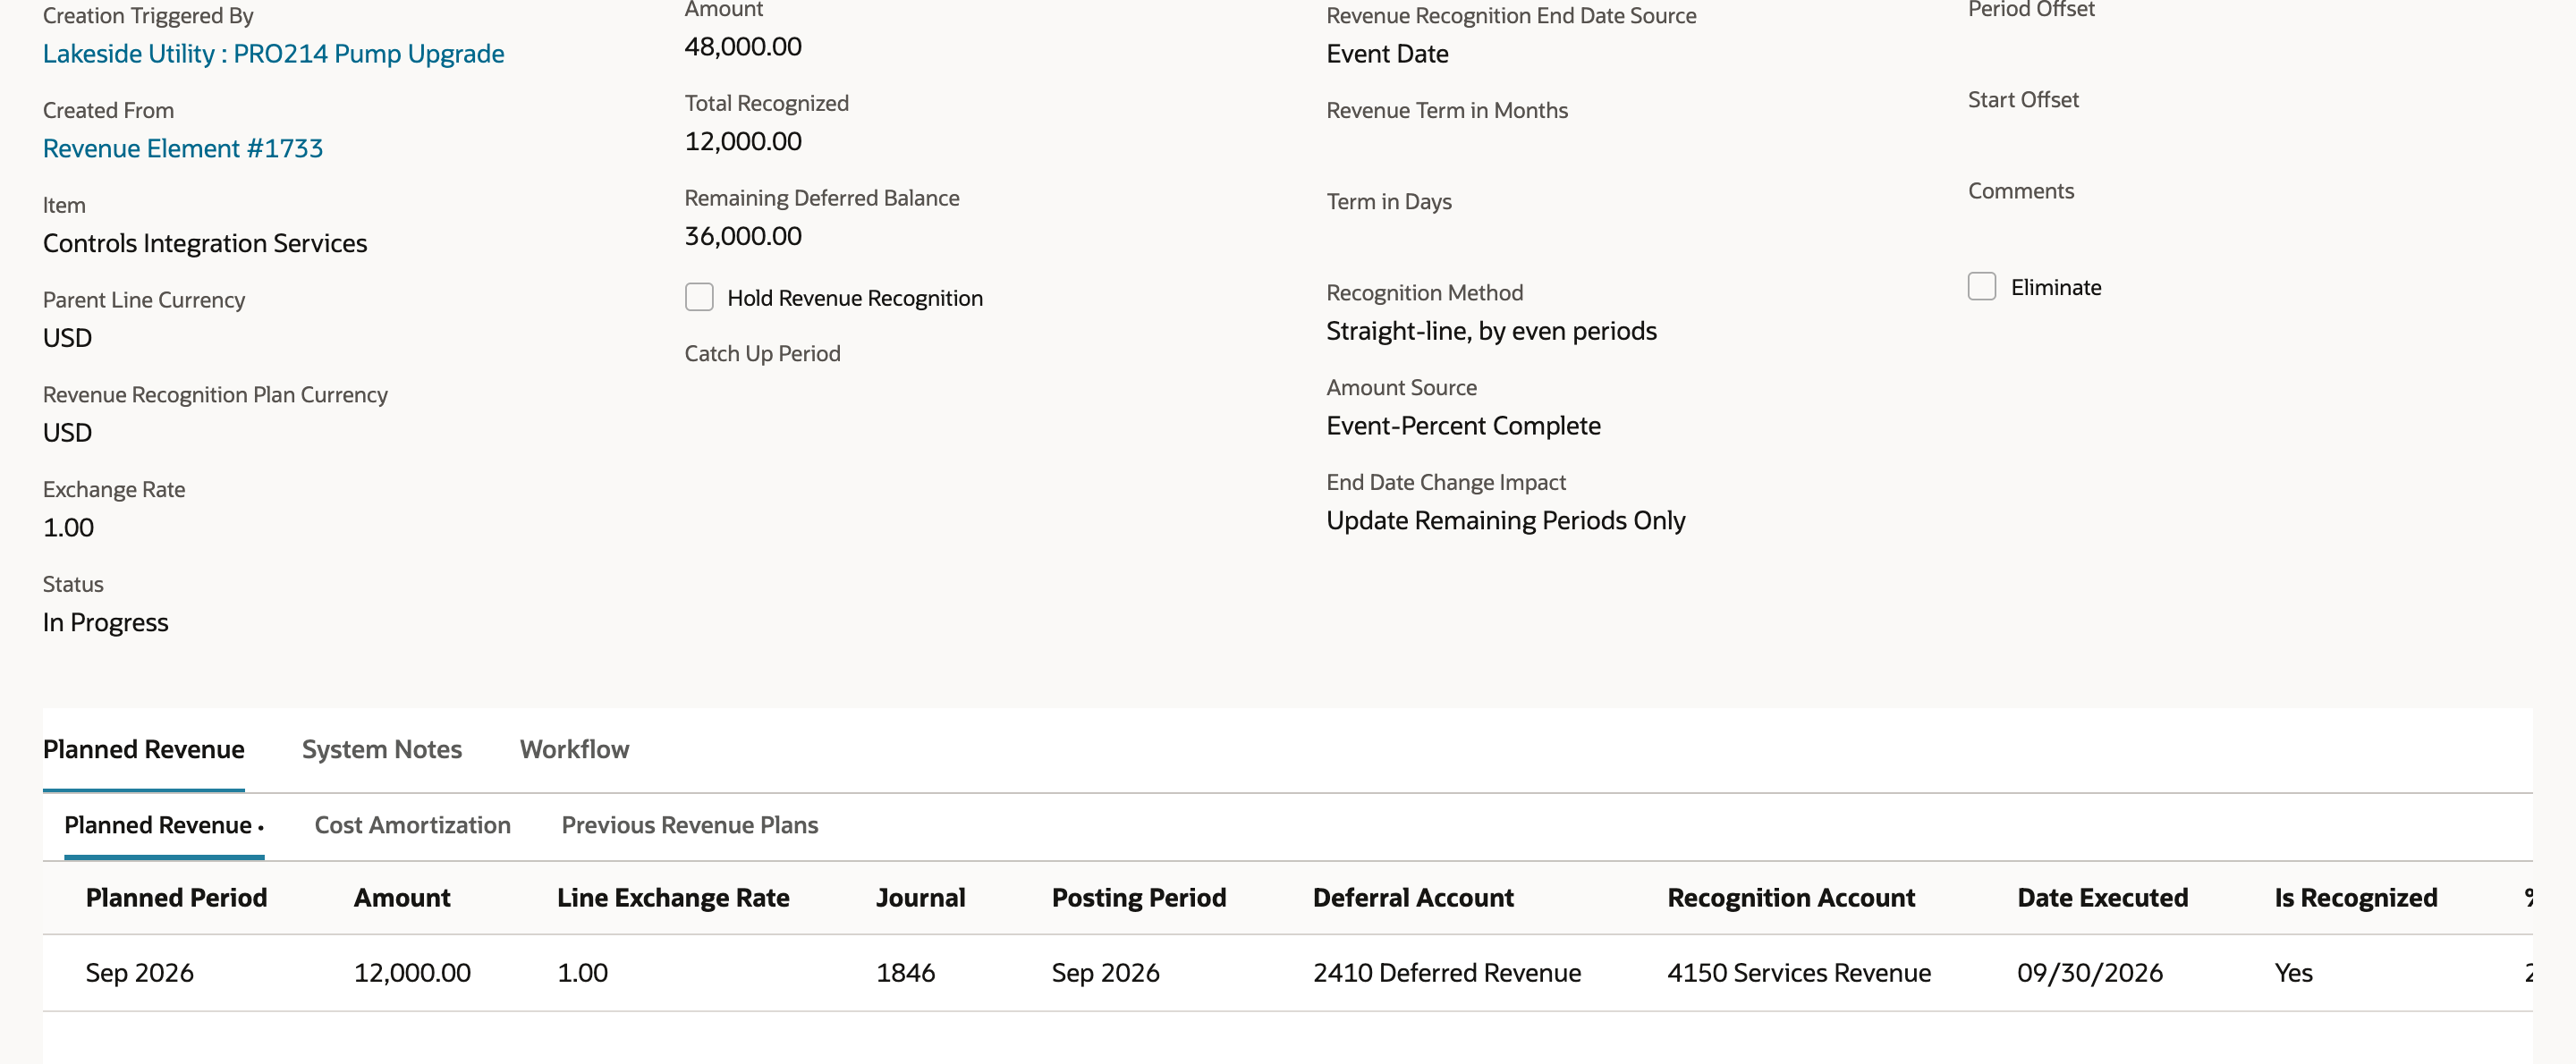Switch to the System Notes tab

click(382, 749)
